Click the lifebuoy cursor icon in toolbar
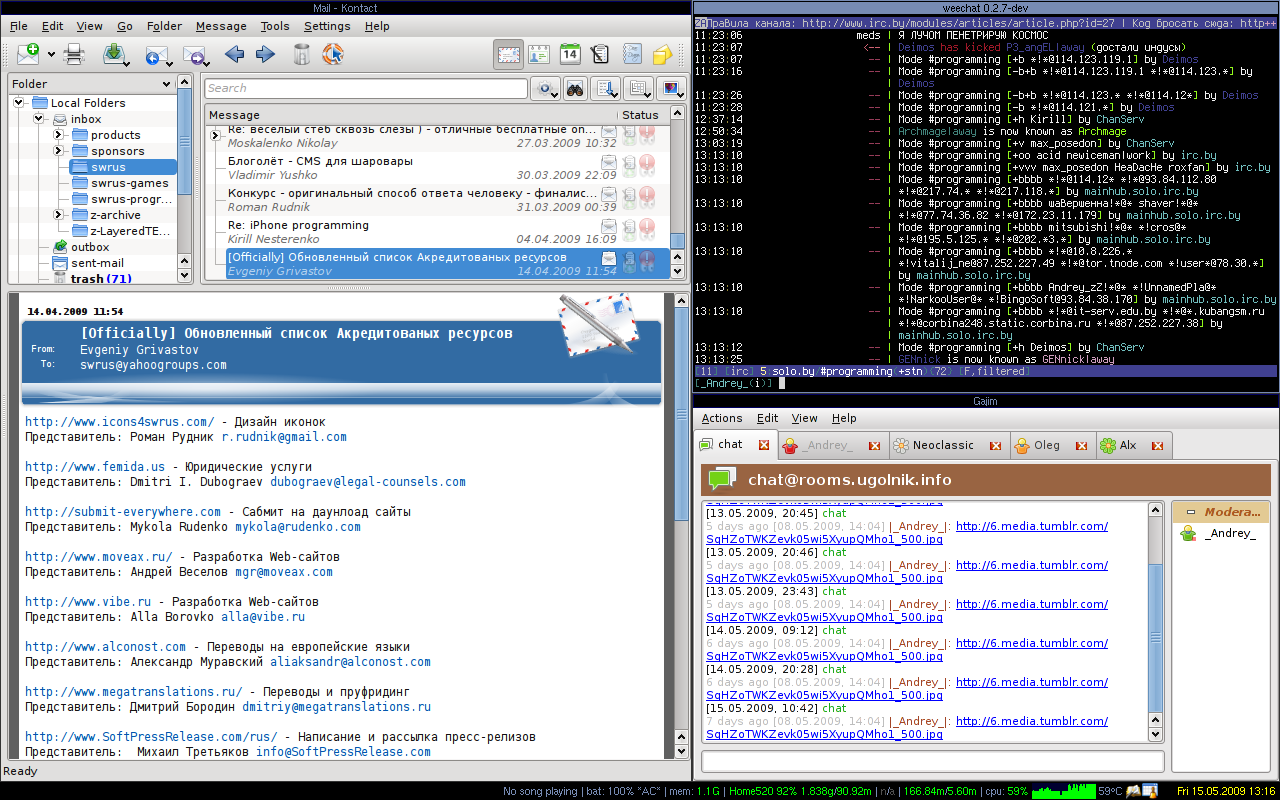The image size is (1280, 800). click(332, 54)
